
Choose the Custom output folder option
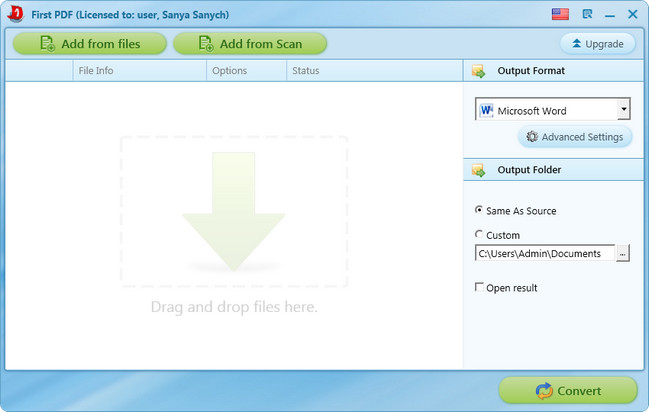(x=480, y=235)
